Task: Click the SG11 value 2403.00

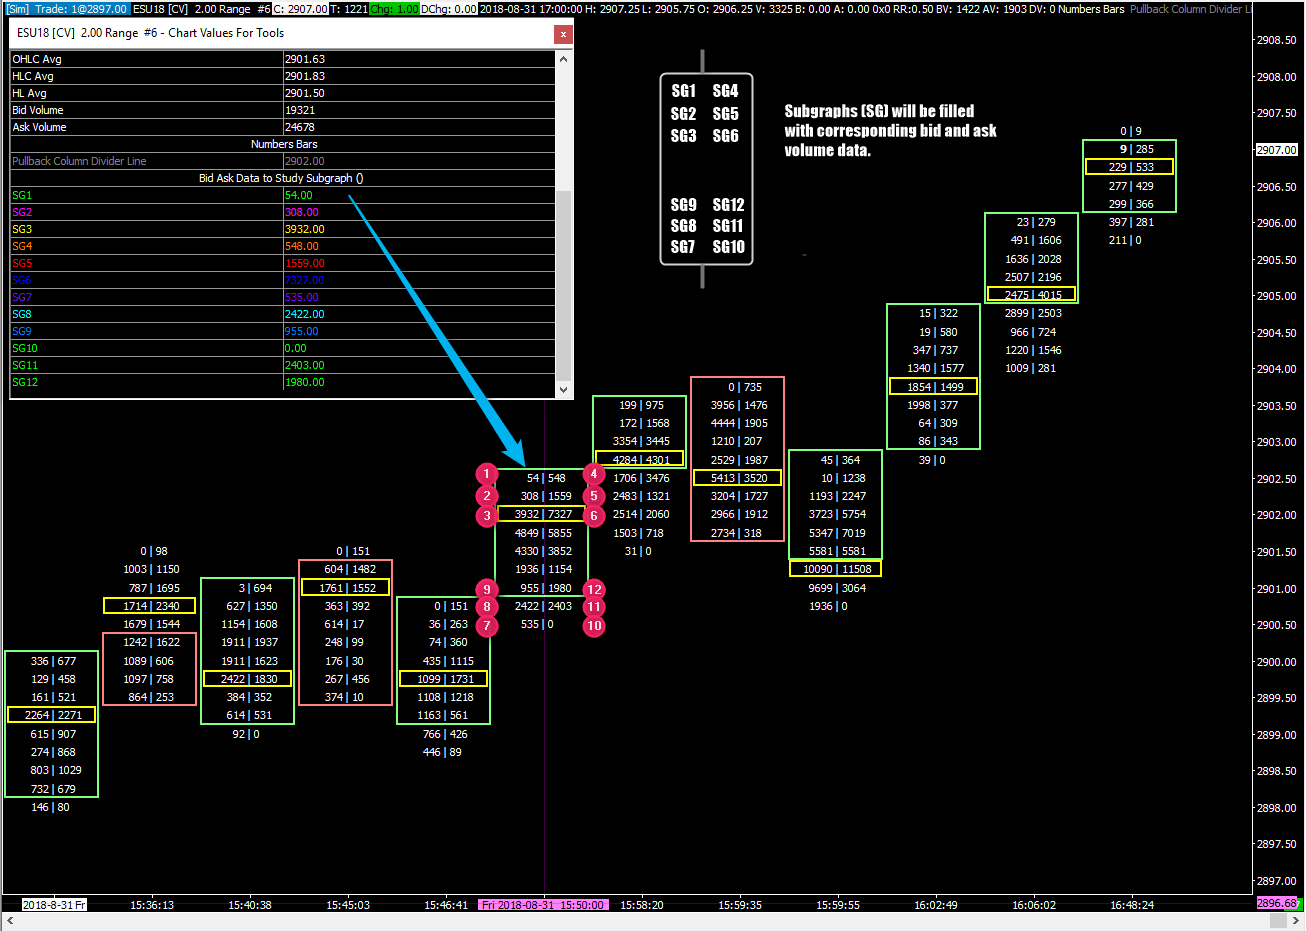Action: pos(305,365)
